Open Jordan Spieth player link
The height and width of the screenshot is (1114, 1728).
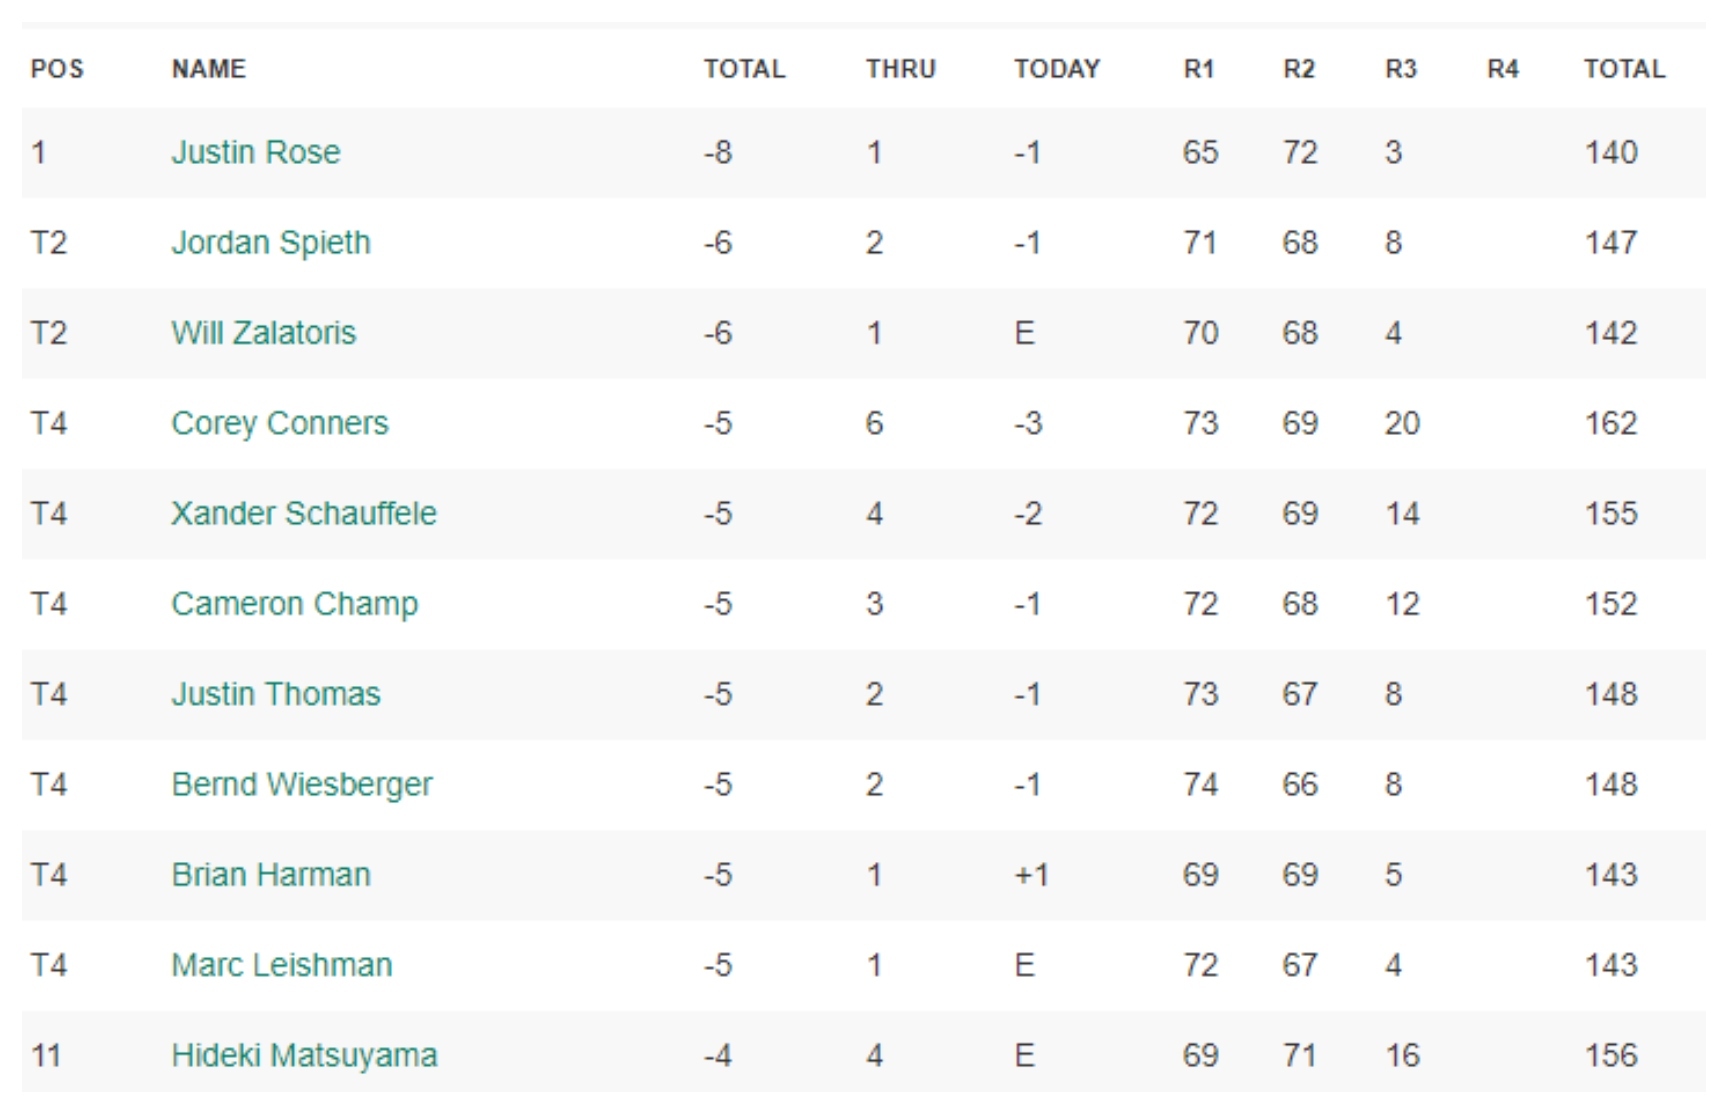point(270,242)
